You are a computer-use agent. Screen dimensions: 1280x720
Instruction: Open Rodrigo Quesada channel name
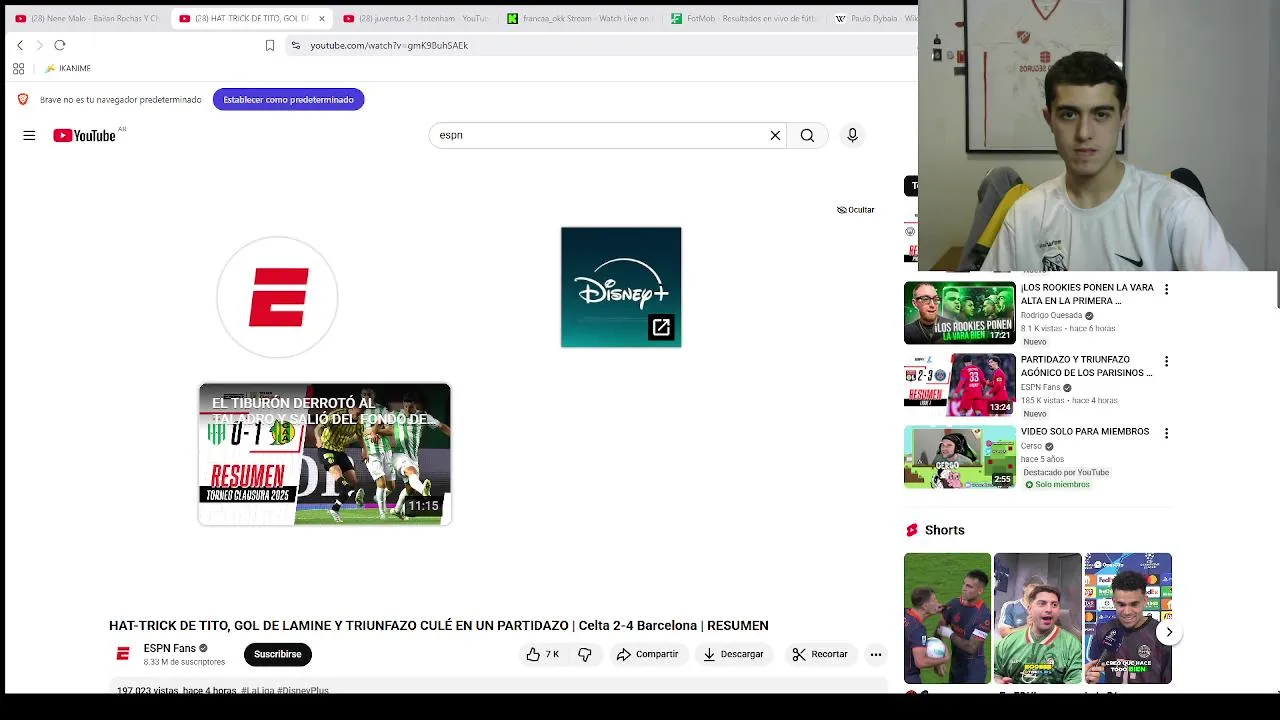[x=1051, y=315]
